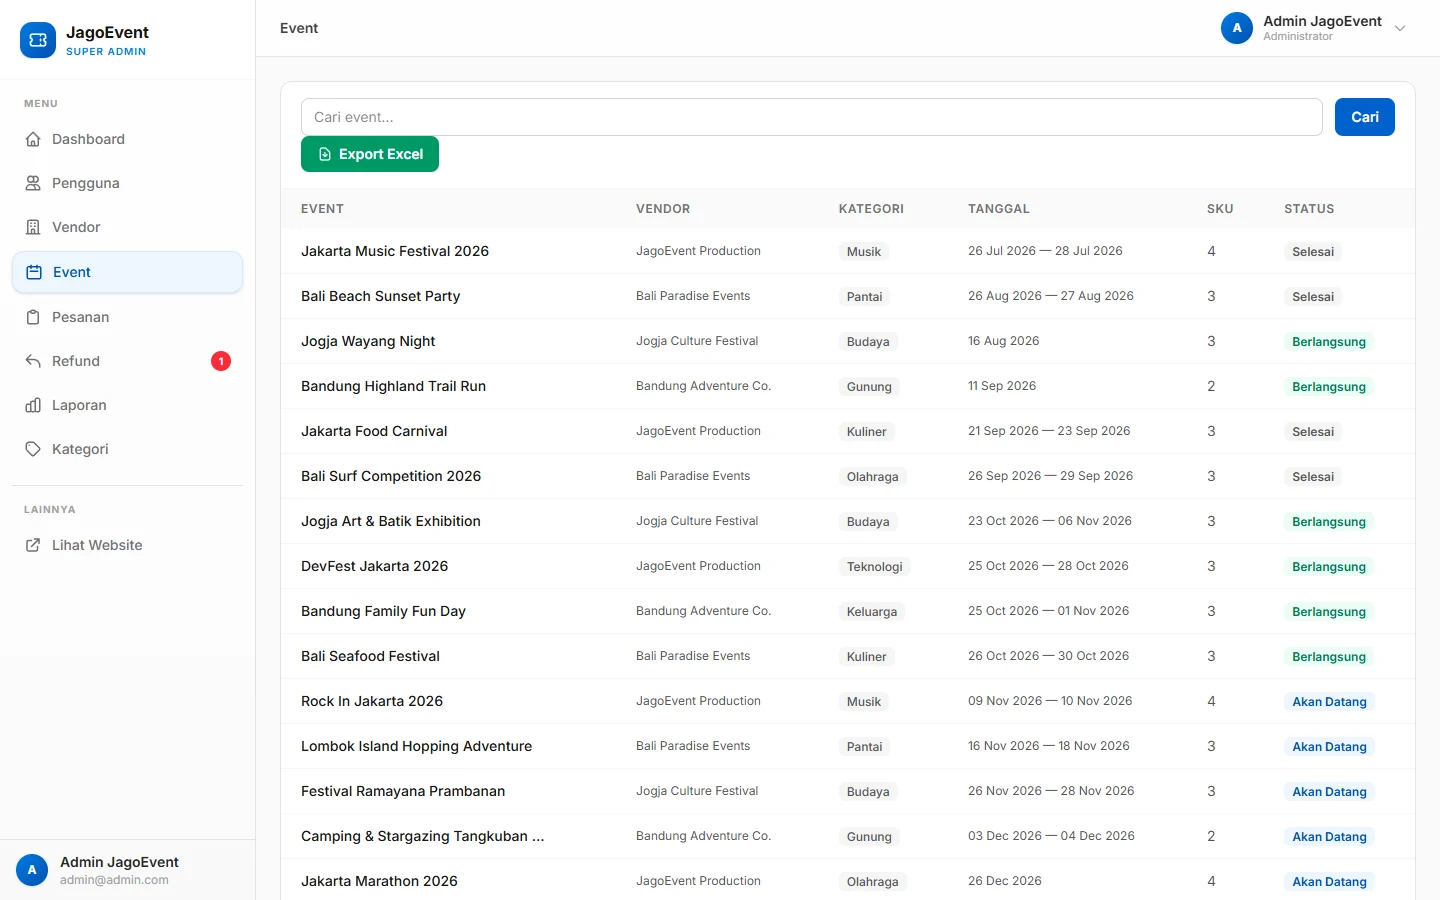Click Akan Datang status of Rock In Jakarta
Viewport: 1440px width, 900px height.
pyautogui.click(x=1329, y=702)
